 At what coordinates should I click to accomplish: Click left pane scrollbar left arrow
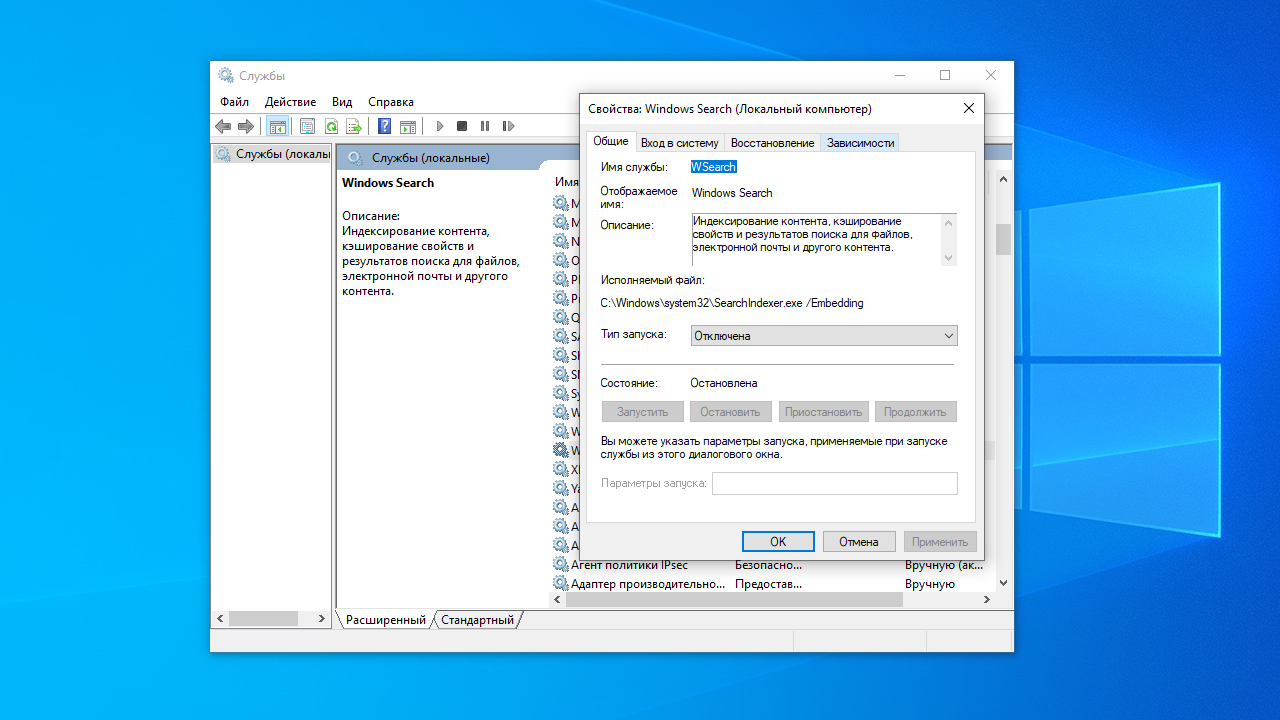[221, 620]
